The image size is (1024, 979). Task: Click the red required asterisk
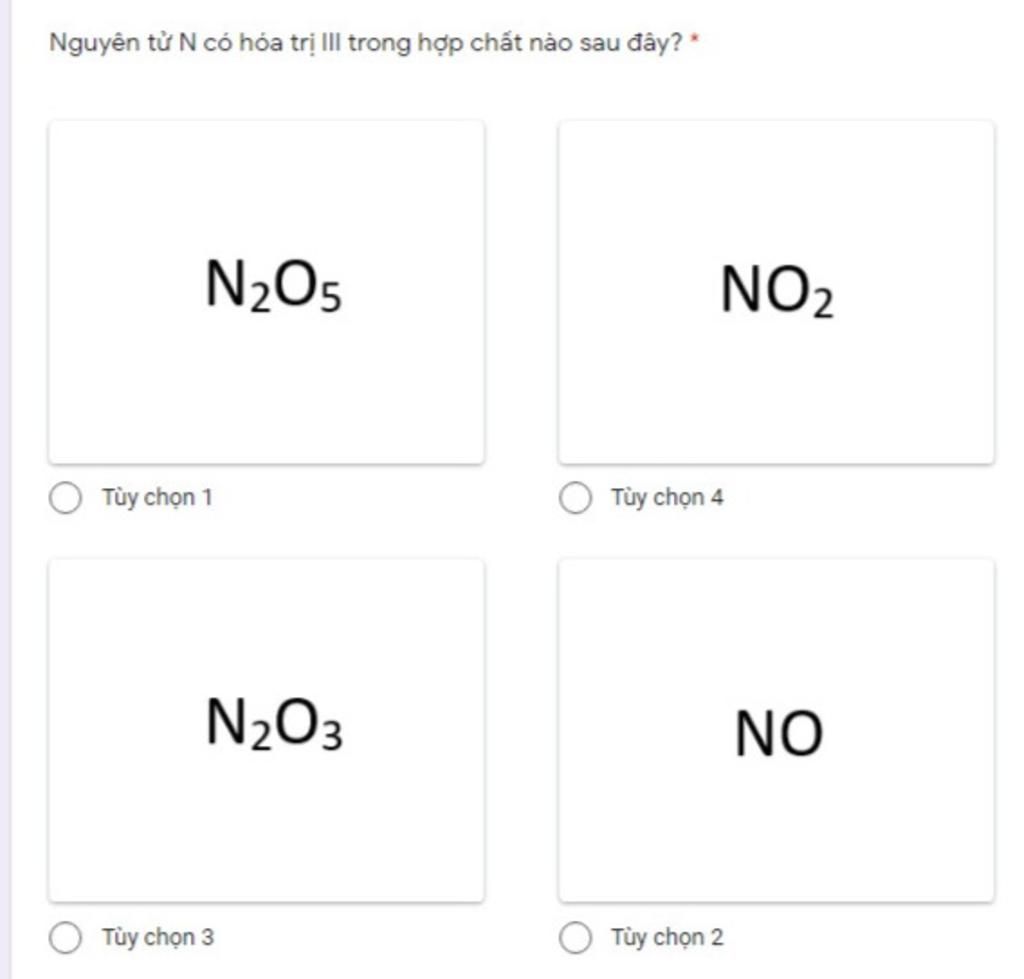tap(695, 39)
